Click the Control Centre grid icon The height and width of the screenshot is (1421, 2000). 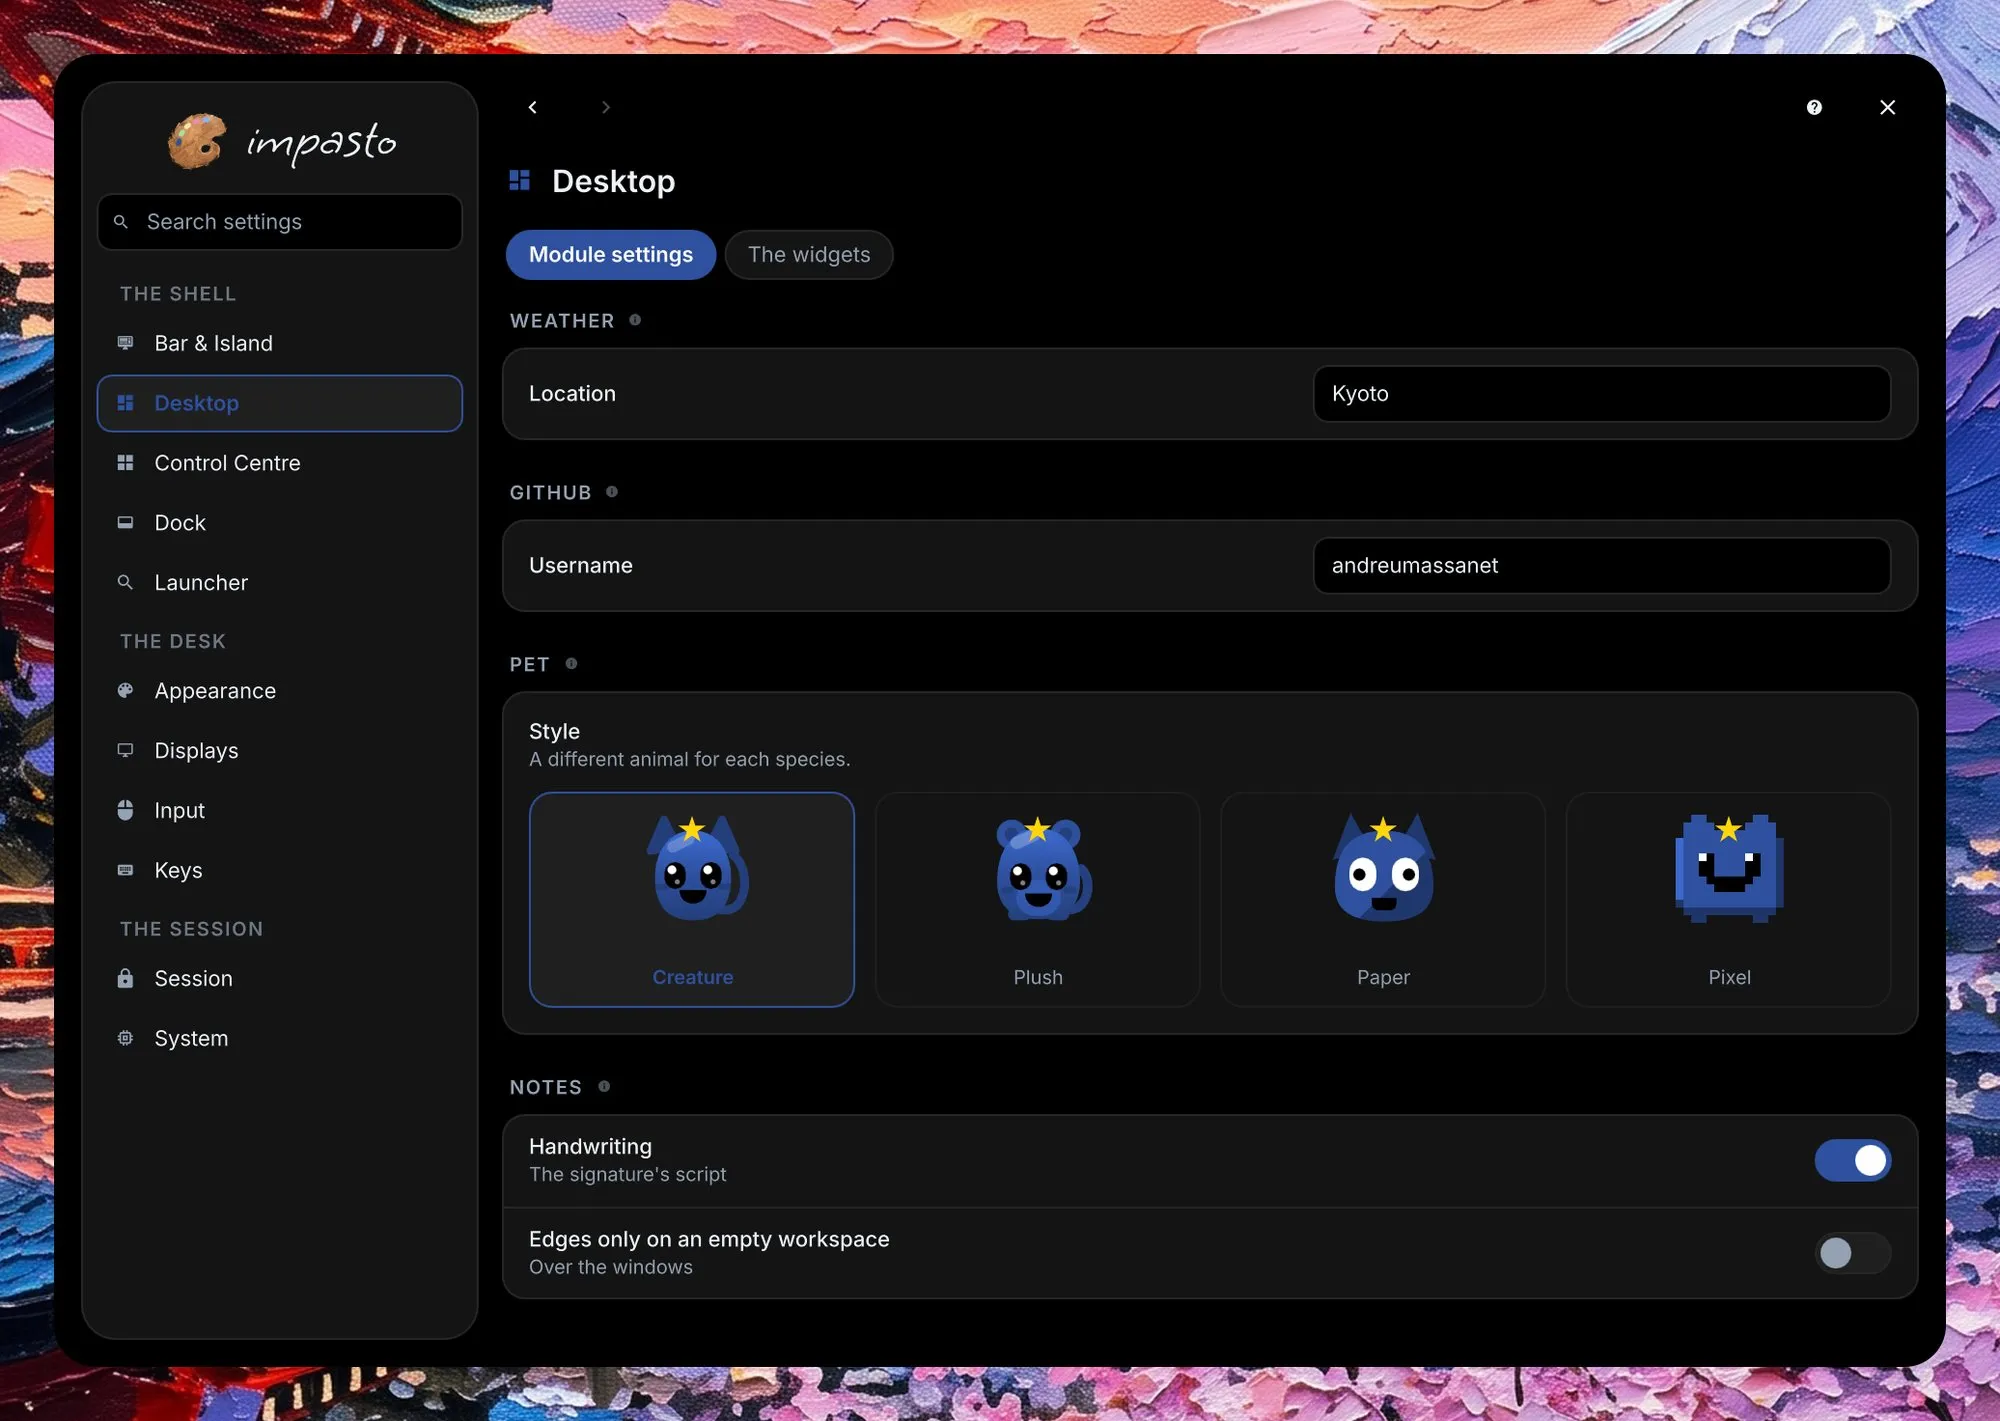pos(125,463)
